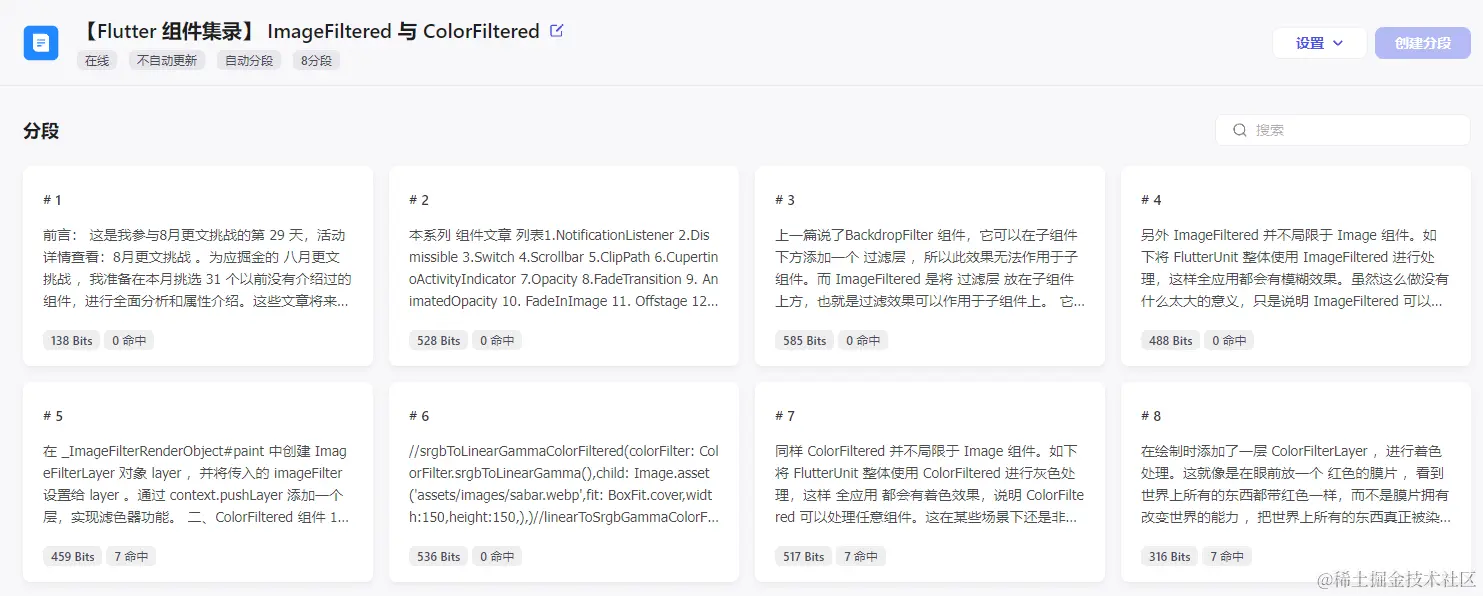Click 7 命中 badge on segment 7
This screenshot has width=1483, height=596.
point(863,556)
